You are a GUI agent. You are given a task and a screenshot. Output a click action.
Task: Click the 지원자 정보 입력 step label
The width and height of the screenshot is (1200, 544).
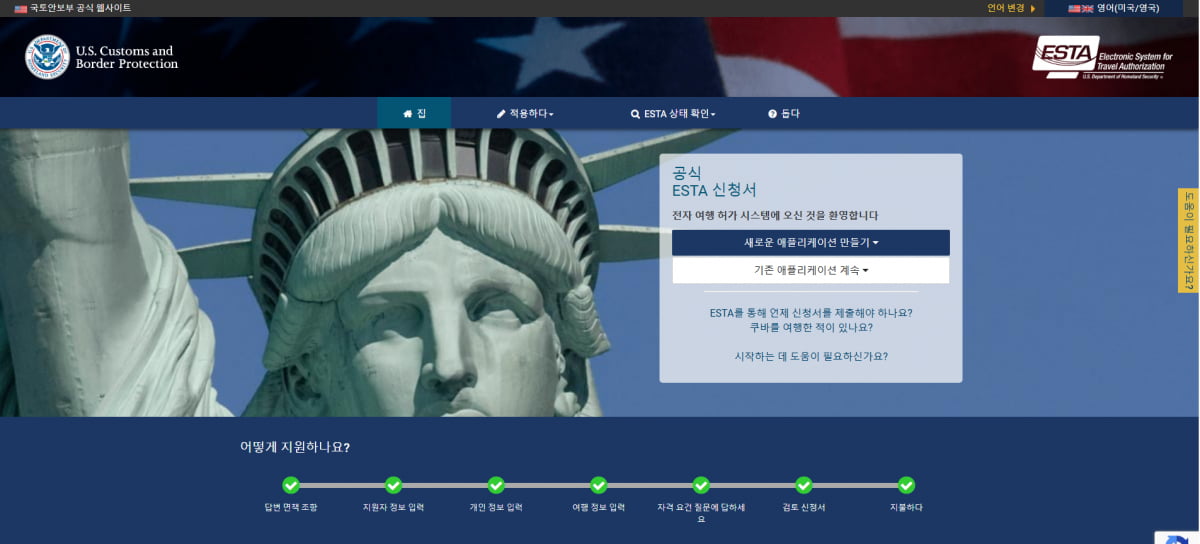393,507
